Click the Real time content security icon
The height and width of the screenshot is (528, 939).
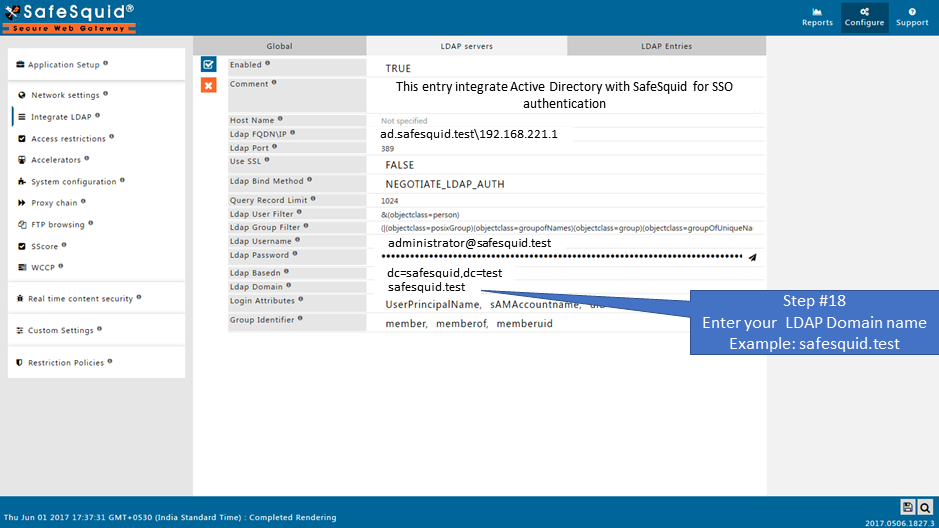20,298
